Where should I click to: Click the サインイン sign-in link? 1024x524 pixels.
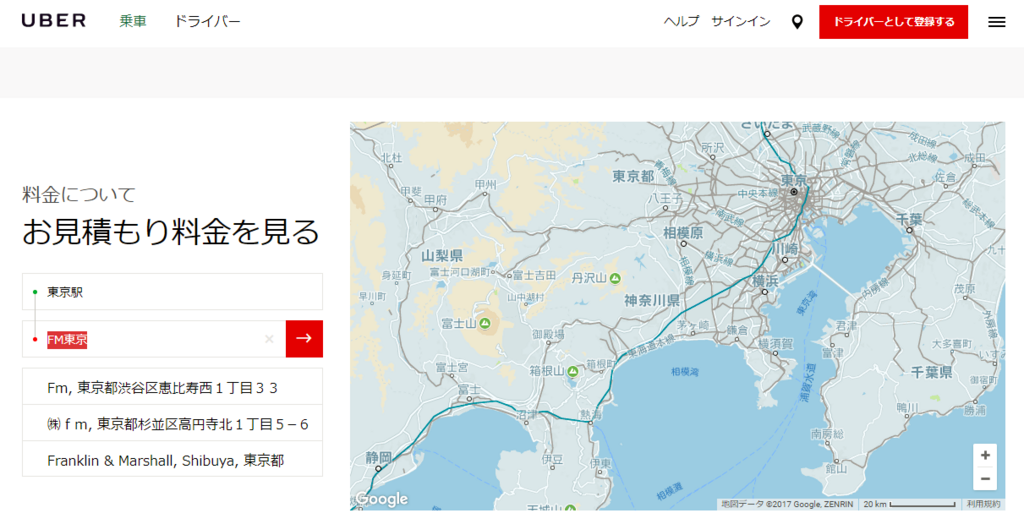[x=741, y=22]
